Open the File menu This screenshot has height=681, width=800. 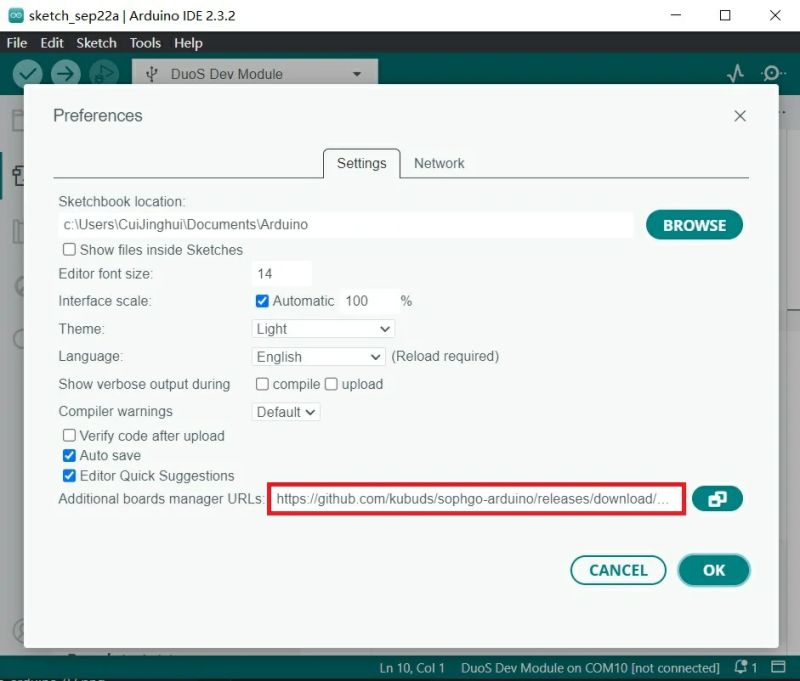pyautogui.click(x=17, y=43)
